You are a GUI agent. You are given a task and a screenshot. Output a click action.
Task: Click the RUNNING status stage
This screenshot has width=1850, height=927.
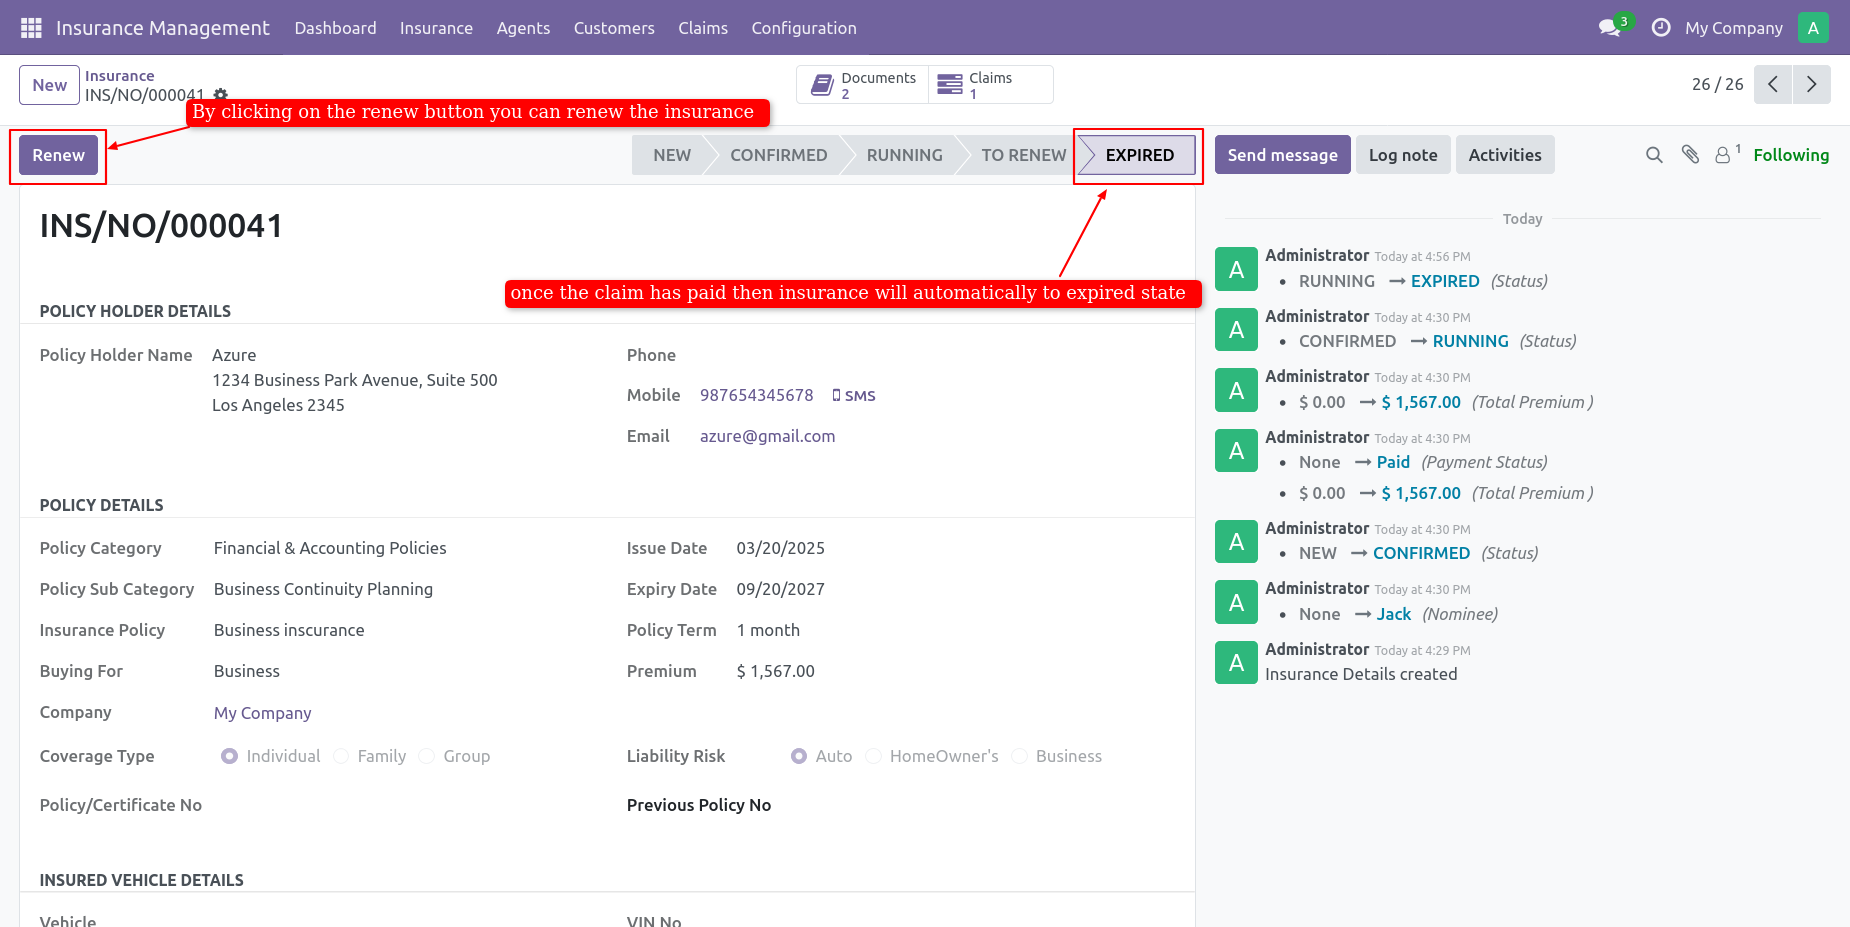904,155
